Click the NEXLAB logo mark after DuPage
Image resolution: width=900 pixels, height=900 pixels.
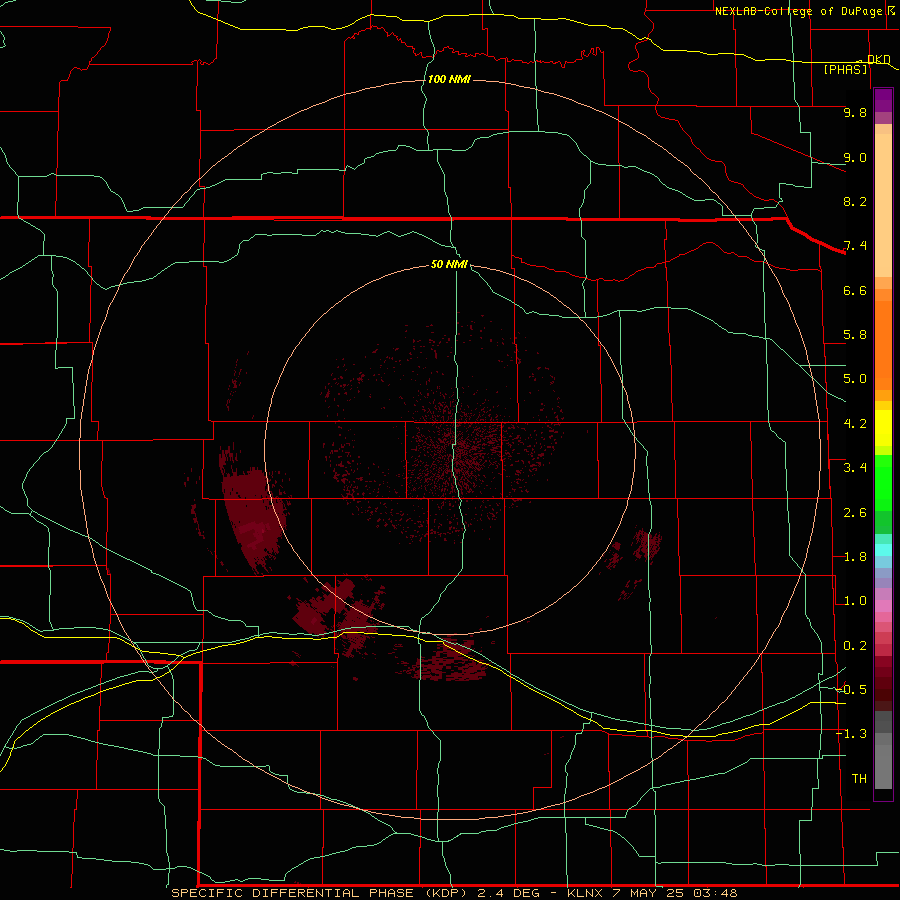click(x=891, y=10)
